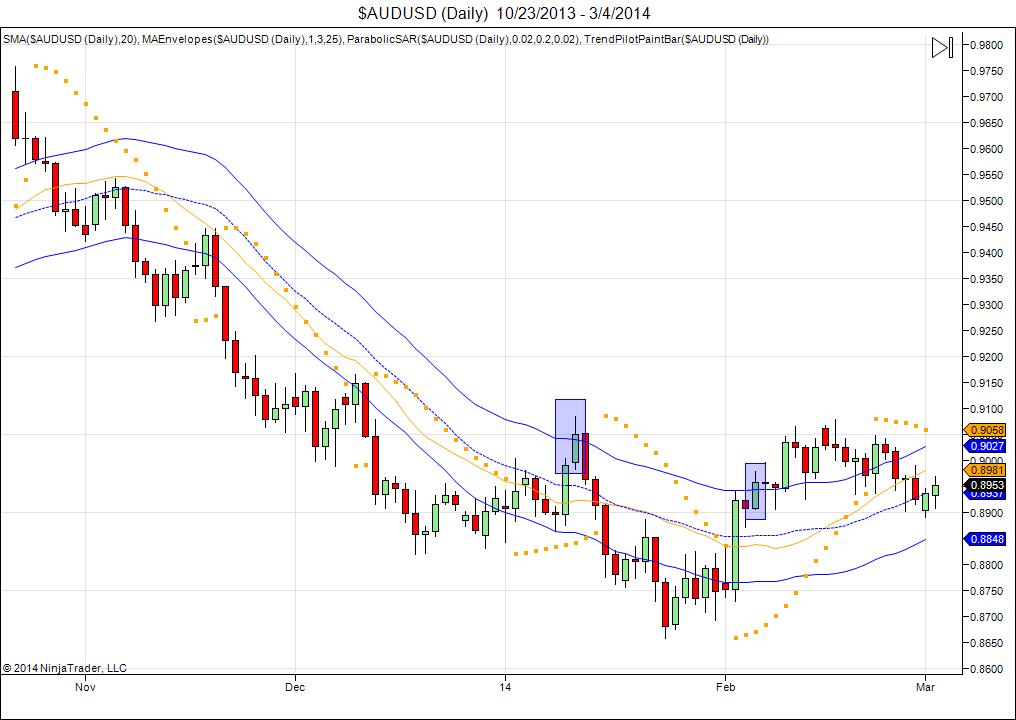Select the blue 0.8848 price marker
Image resolution: width=1016 pixels, height=720 pixels.
985,539
